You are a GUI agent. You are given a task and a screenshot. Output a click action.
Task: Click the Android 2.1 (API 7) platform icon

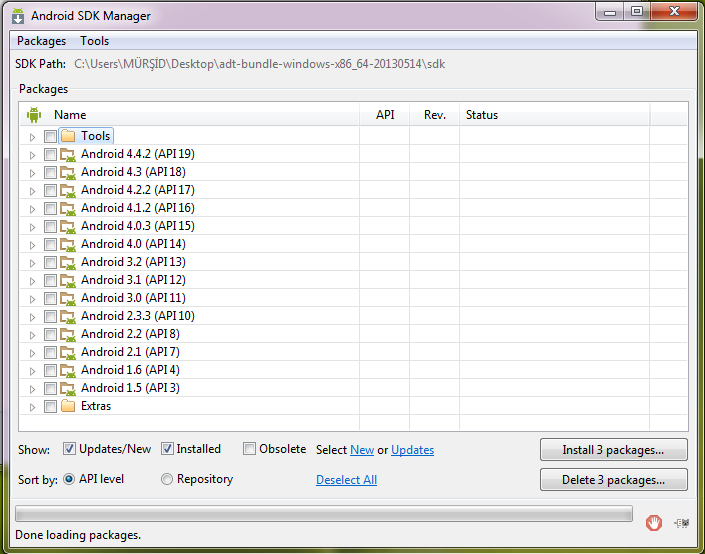pos(68,352)
